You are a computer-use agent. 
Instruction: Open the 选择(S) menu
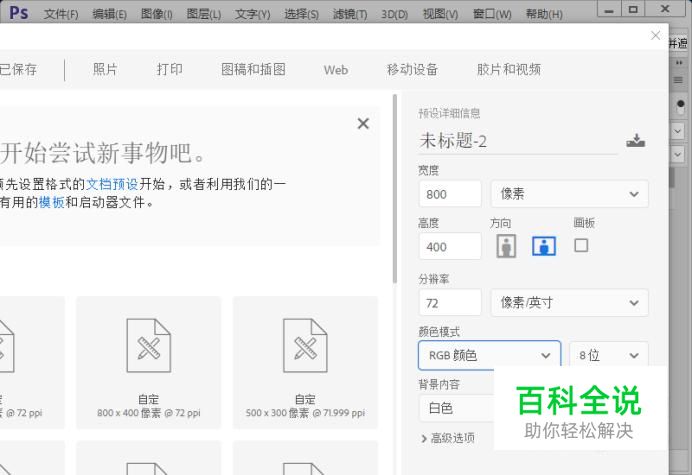point(301,14)
